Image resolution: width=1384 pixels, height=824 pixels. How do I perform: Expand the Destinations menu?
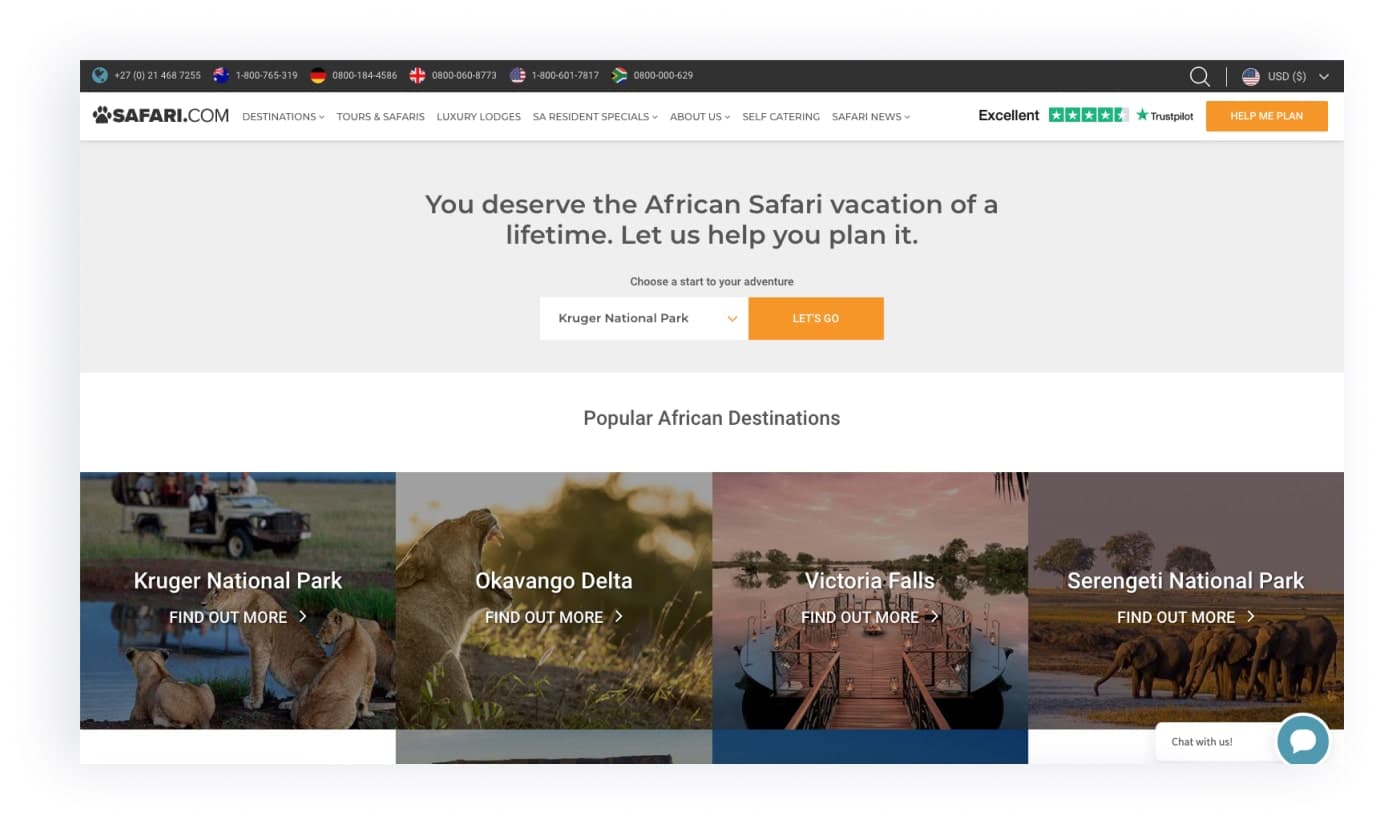[x=283, y=117]
